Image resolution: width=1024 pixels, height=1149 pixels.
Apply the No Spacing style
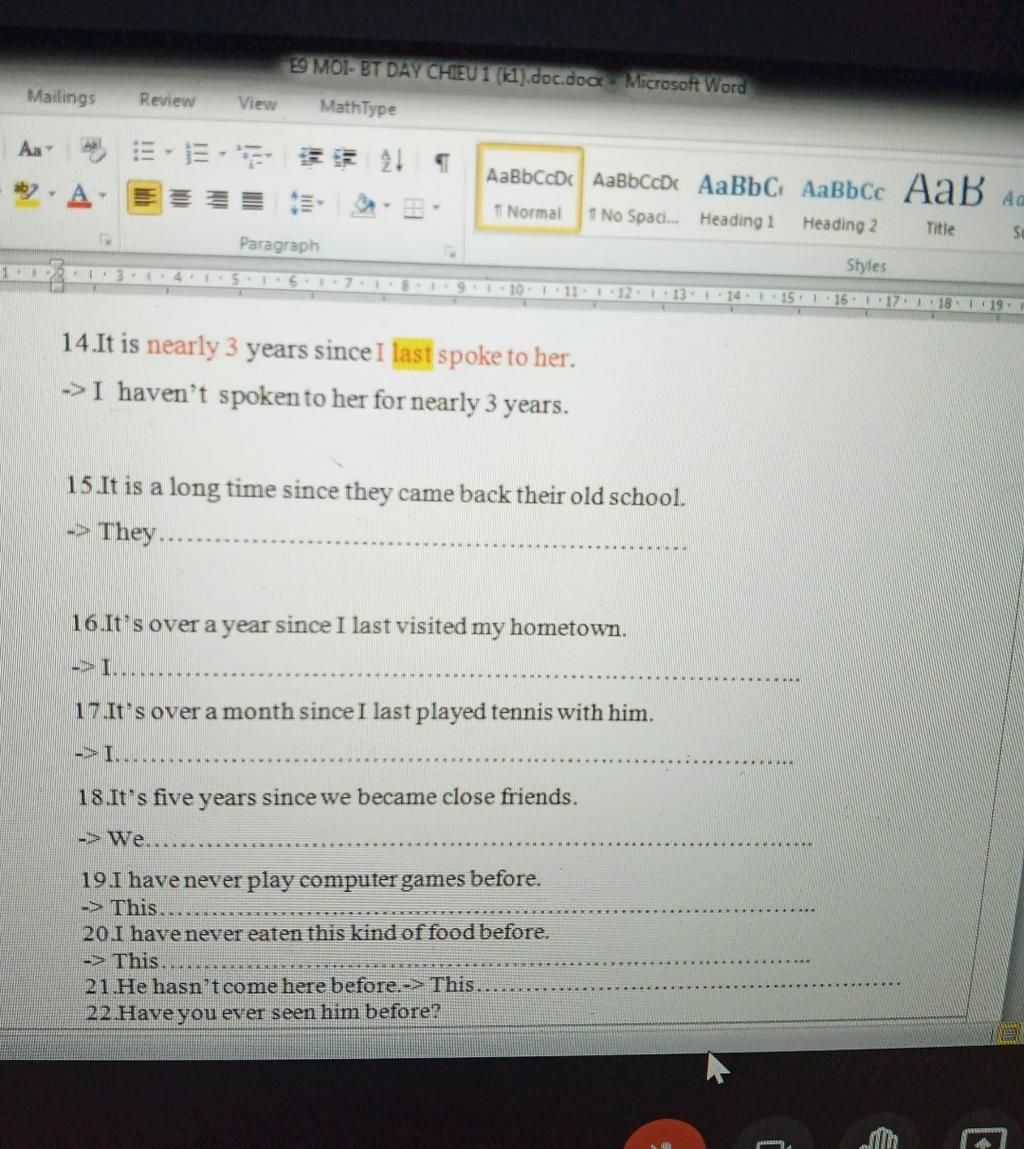point(636,196)
